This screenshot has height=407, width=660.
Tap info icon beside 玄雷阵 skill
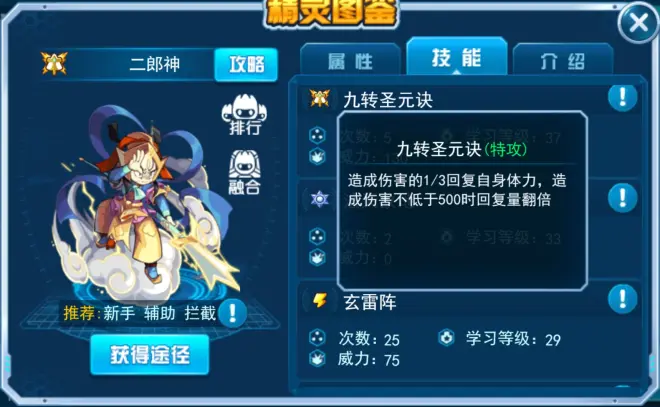click(x=622, y=299)
